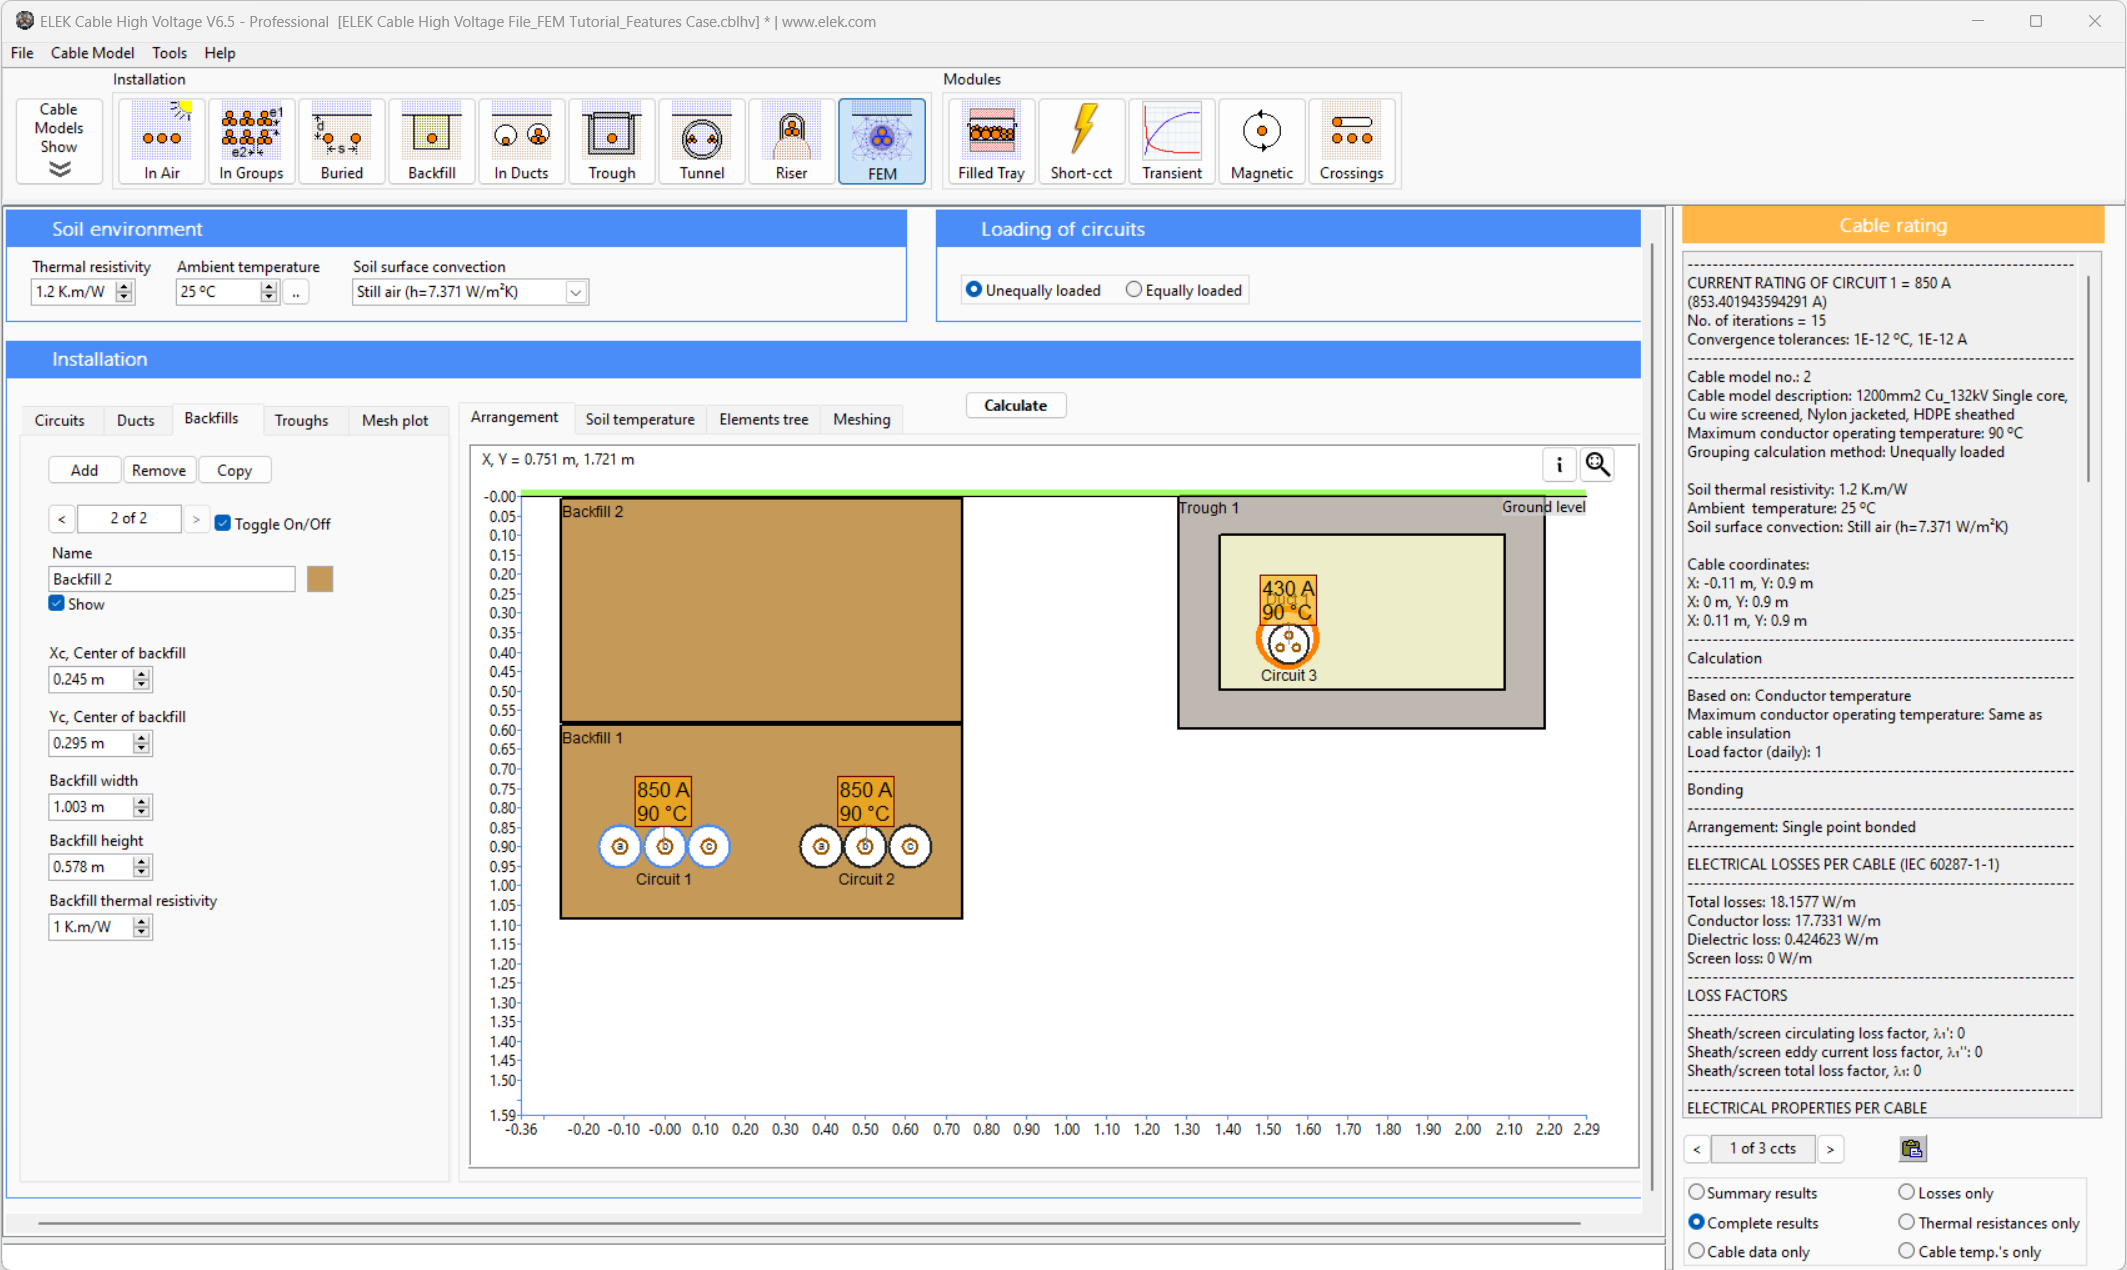Click the magnifier zoom icon in plot
Screen dimensions: 2127x1270
1598,465
